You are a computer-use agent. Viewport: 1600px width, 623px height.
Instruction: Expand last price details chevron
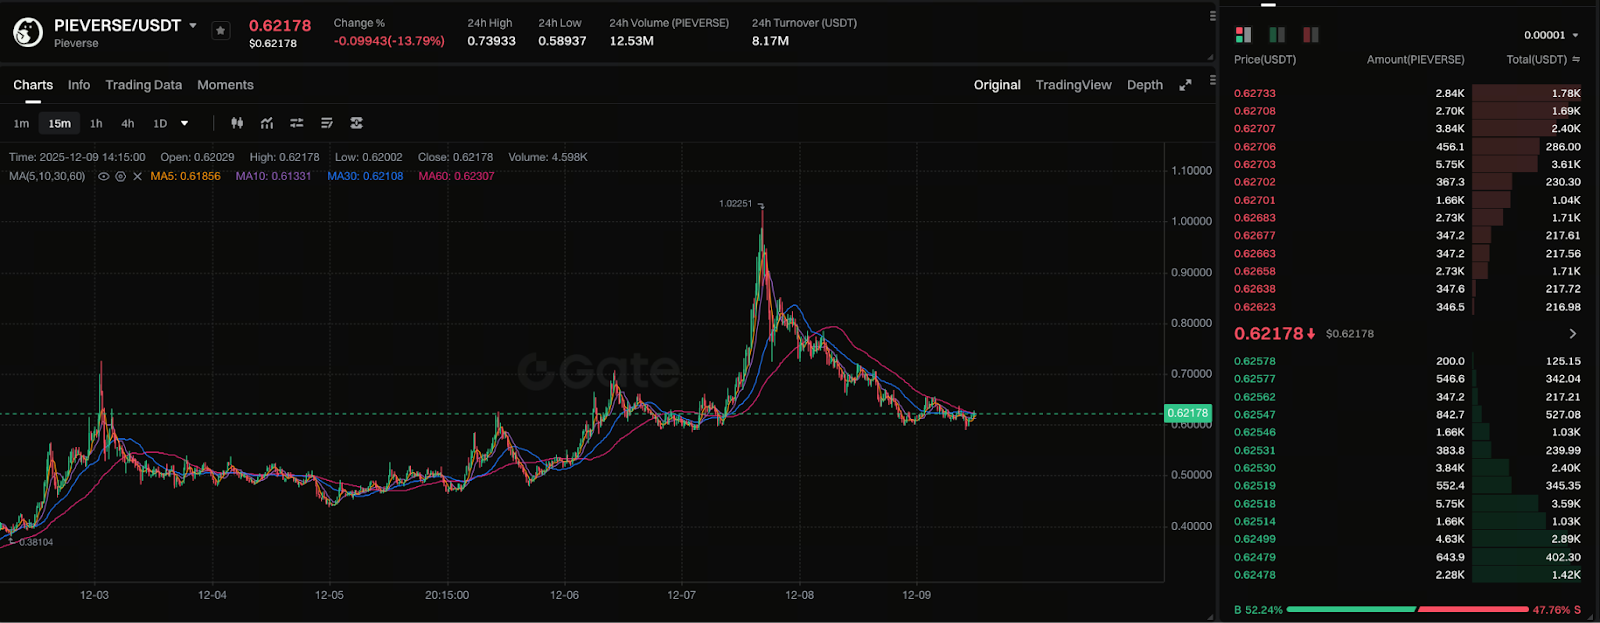point(1572,333)
